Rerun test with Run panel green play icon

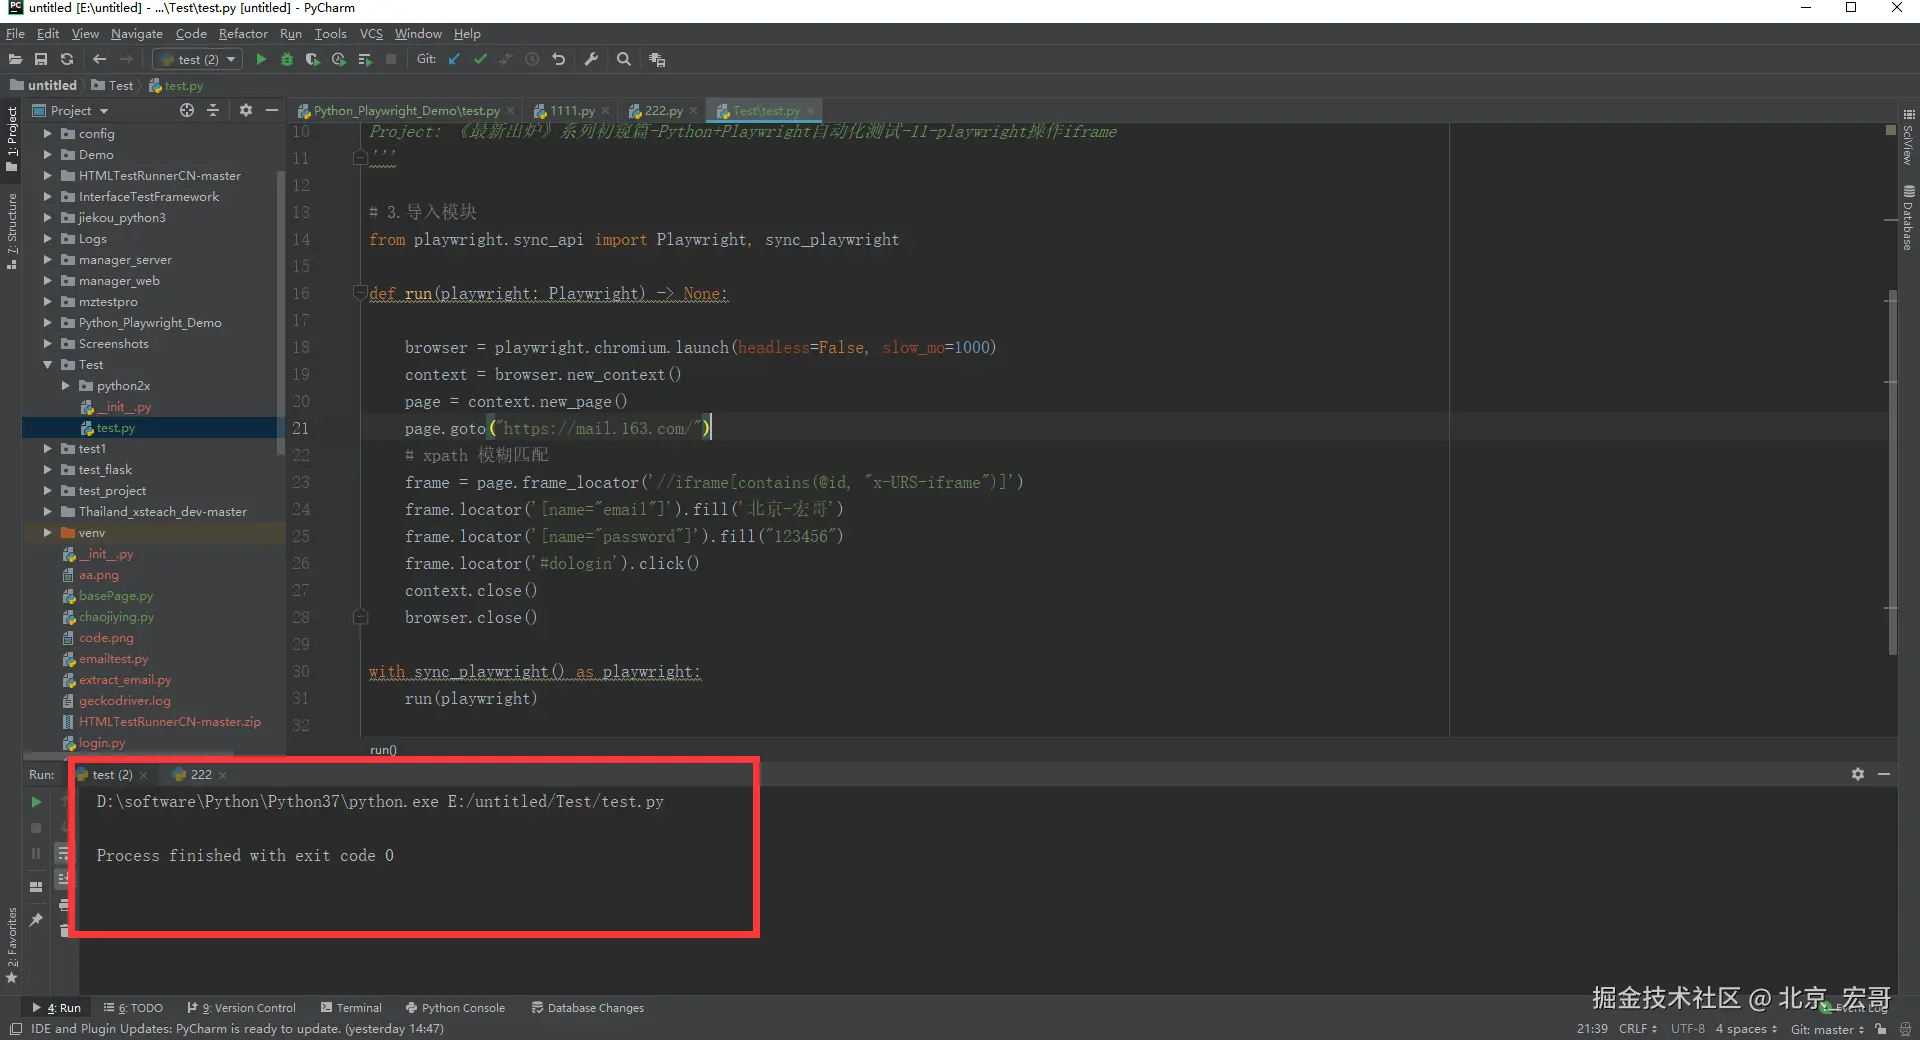click(x=36, y=802)
